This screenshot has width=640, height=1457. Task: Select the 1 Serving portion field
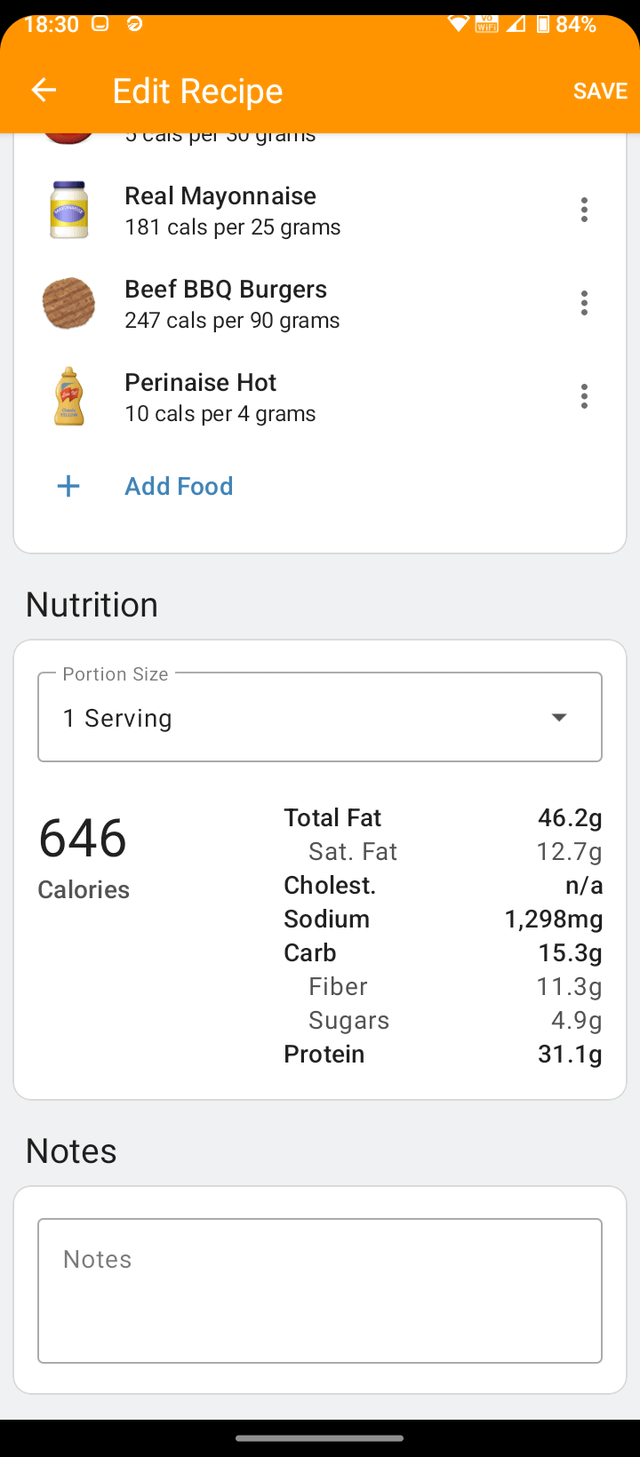pyautogui.click(x=300, y=718)
